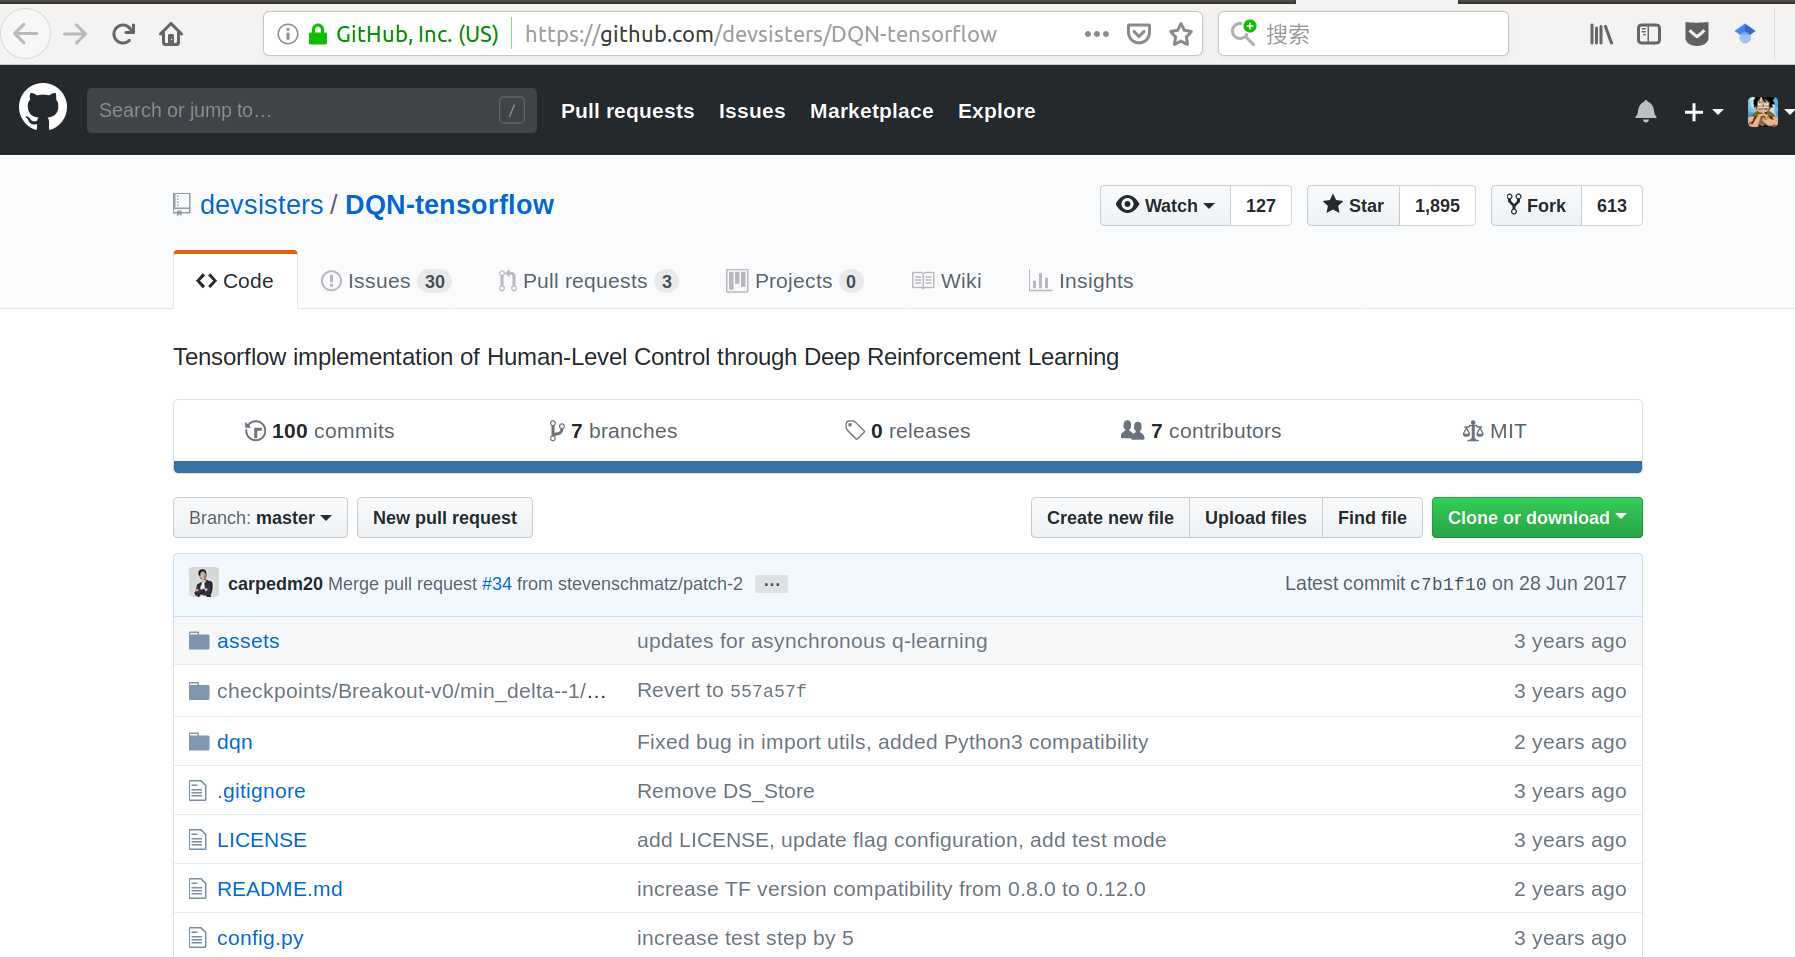View the 7 contributors
Screen dimensions: 1795x957
1201,431
